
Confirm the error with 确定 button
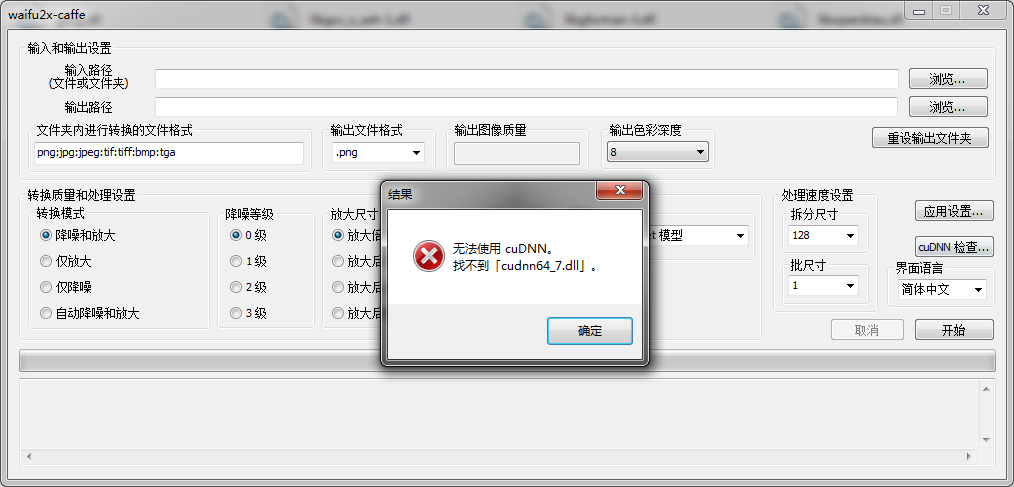pos(590,330)
